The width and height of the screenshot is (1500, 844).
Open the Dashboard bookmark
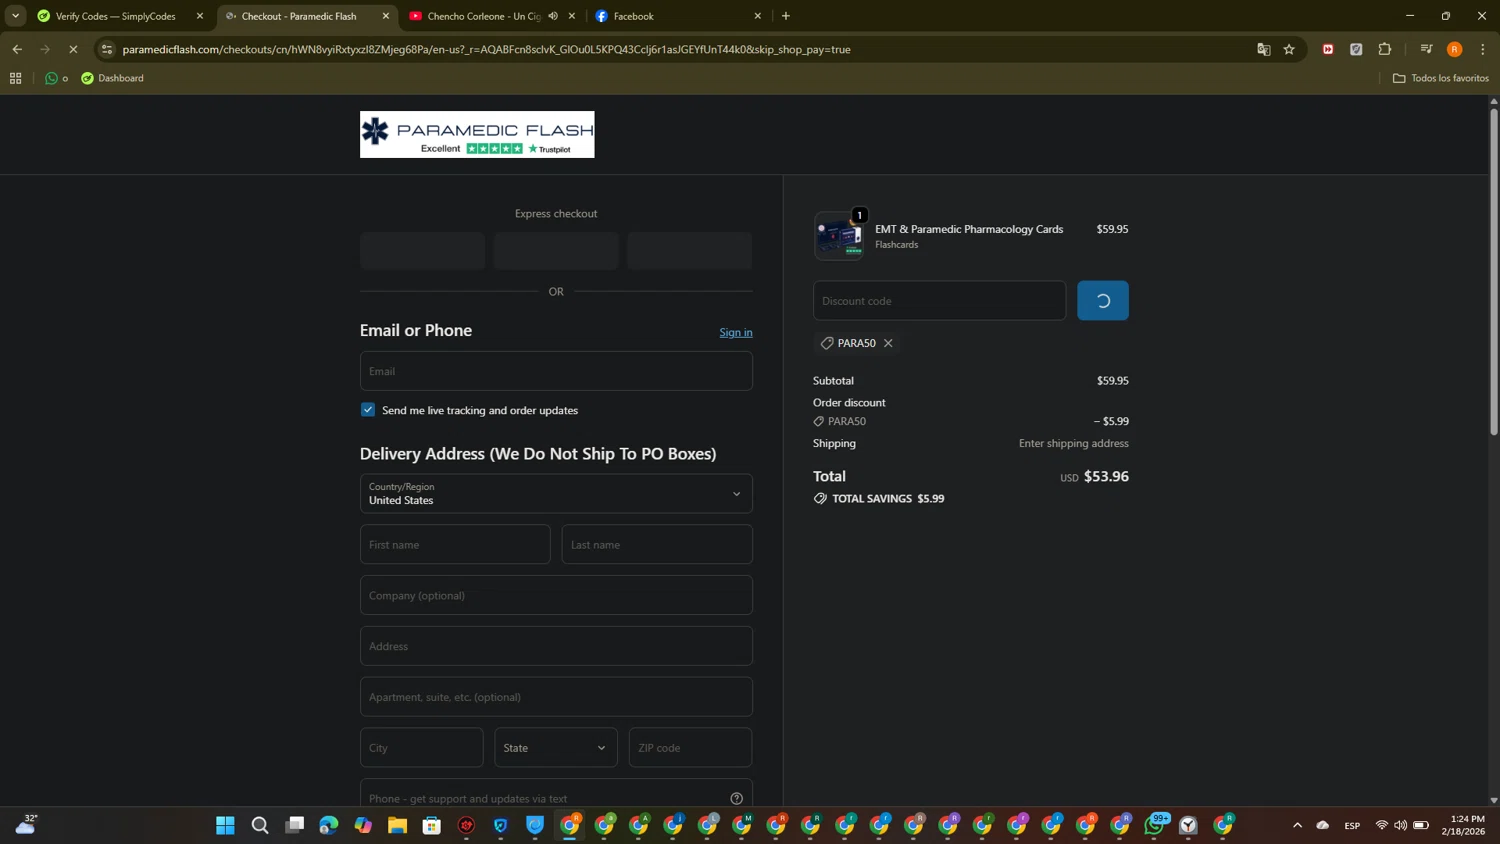point(112,78)
